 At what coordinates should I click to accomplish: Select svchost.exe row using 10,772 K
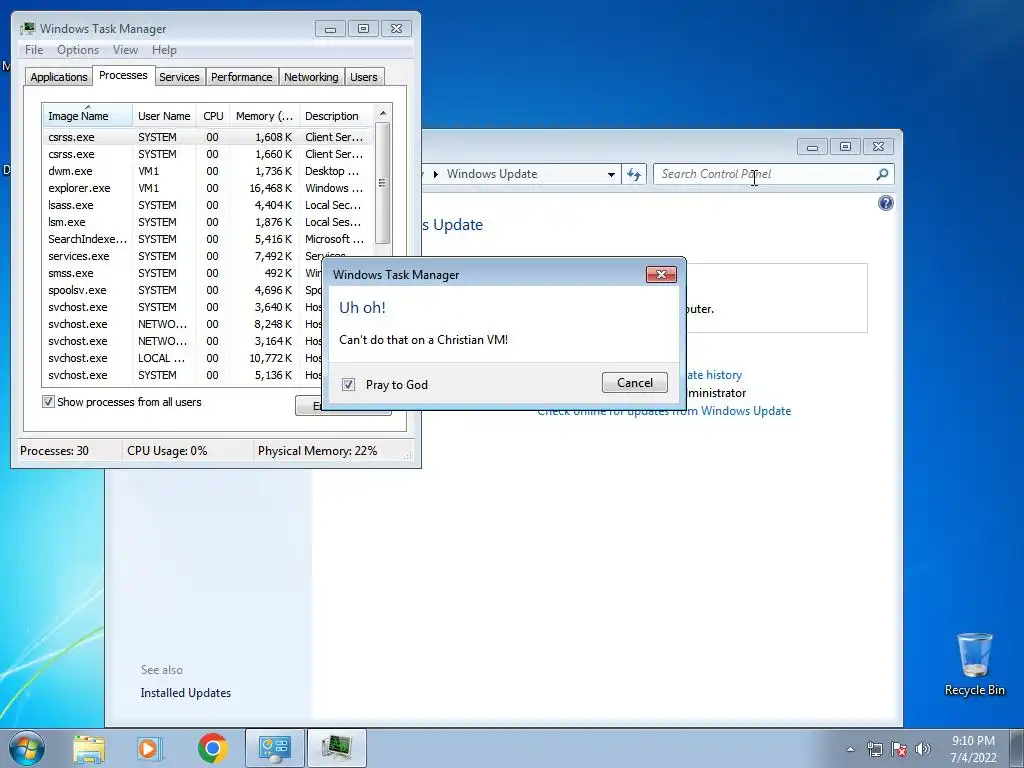pos(183,358)
